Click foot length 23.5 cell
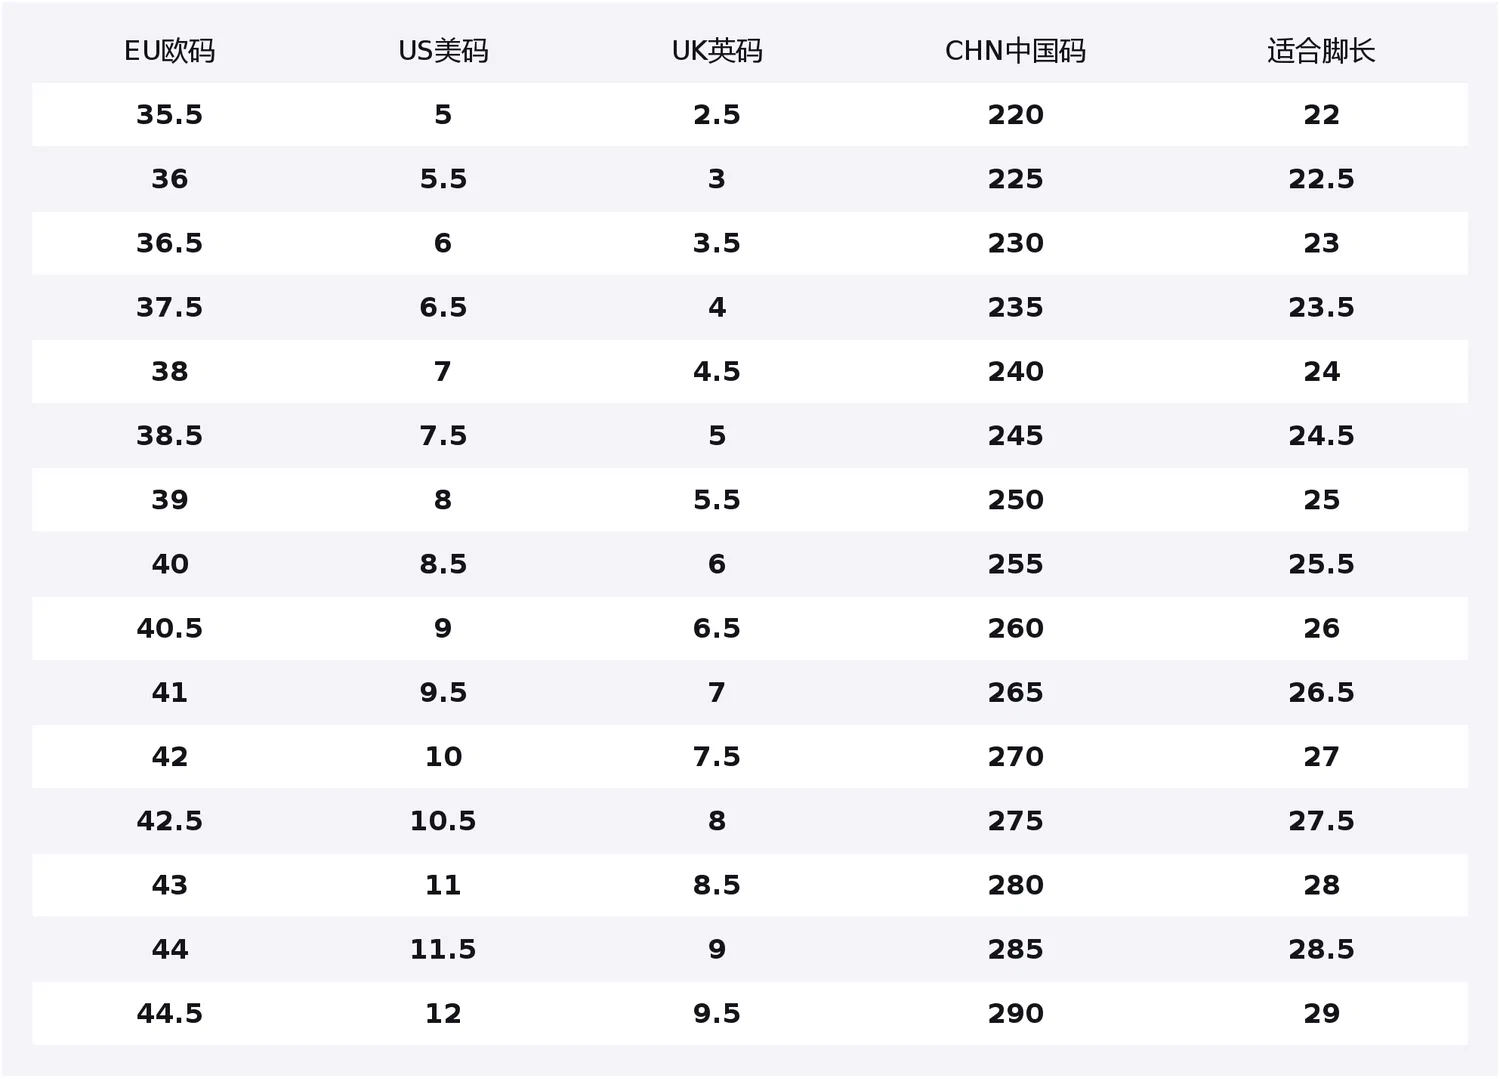The width and height of the screenshot is (1500, 1079). pyautogui.click(x=1321, y=307)
